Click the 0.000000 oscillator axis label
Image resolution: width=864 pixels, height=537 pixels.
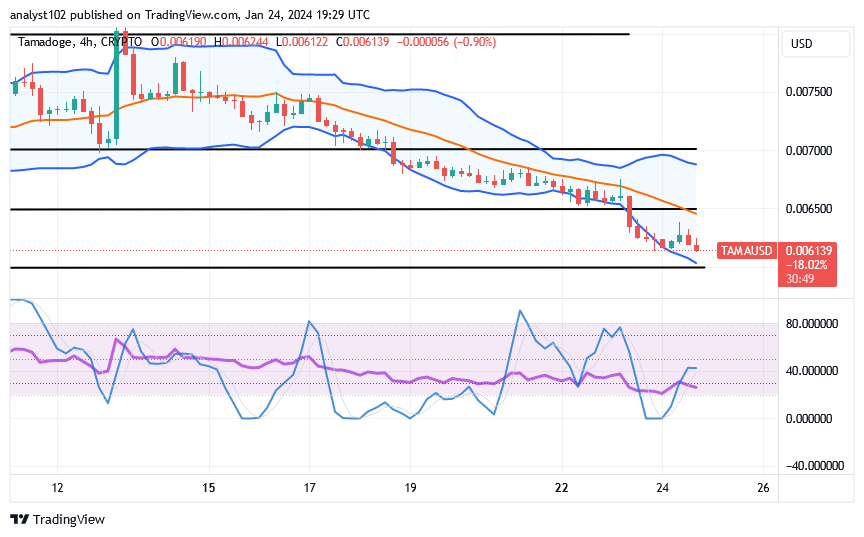coord(809,419)
